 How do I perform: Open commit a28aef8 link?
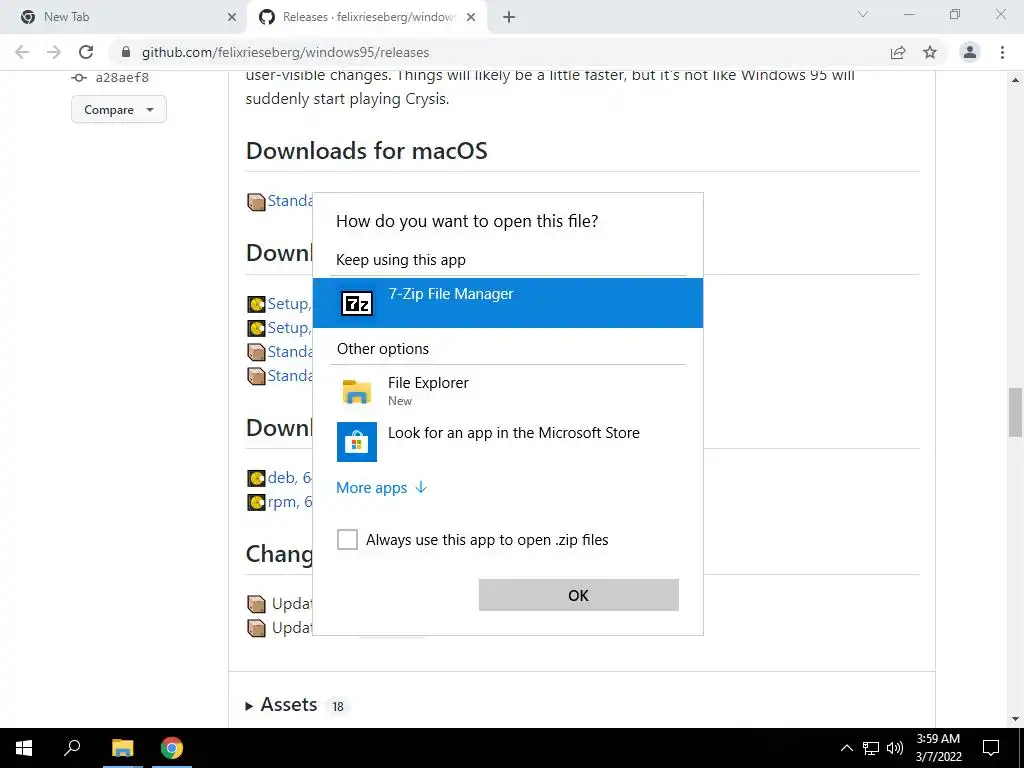[x=122, y=78]
